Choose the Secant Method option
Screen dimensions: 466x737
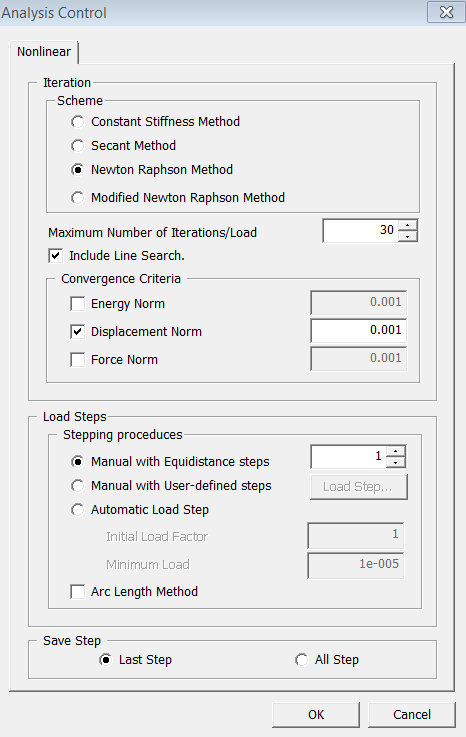78,146
